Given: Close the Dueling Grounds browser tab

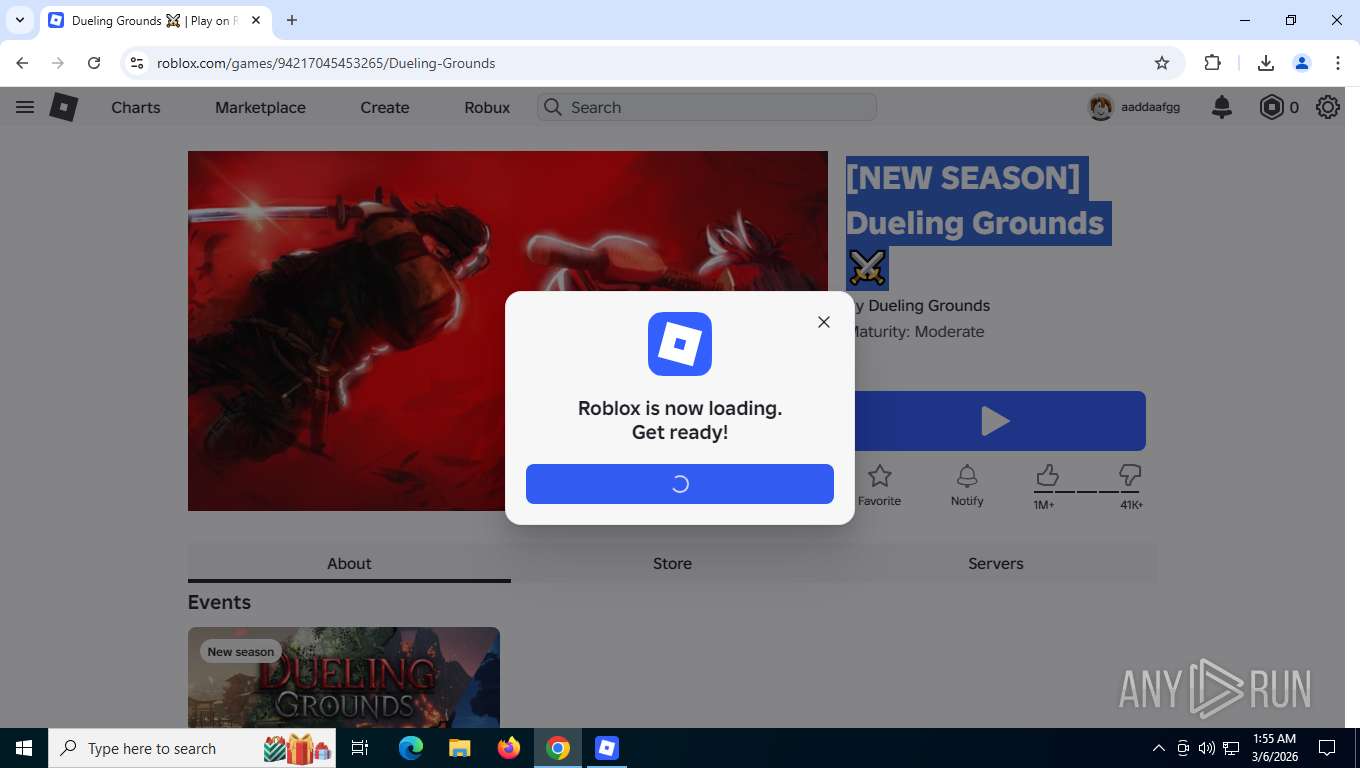Looking at the screenshot, I should point(256,20).
